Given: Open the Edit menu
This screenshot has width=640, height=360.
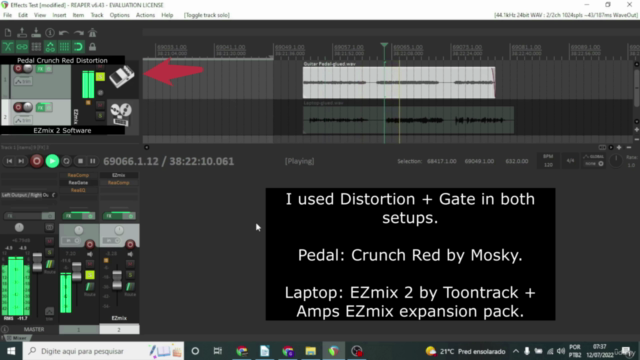Looking at the screenshot, I should pyautogui.click(x=23, y=15).
